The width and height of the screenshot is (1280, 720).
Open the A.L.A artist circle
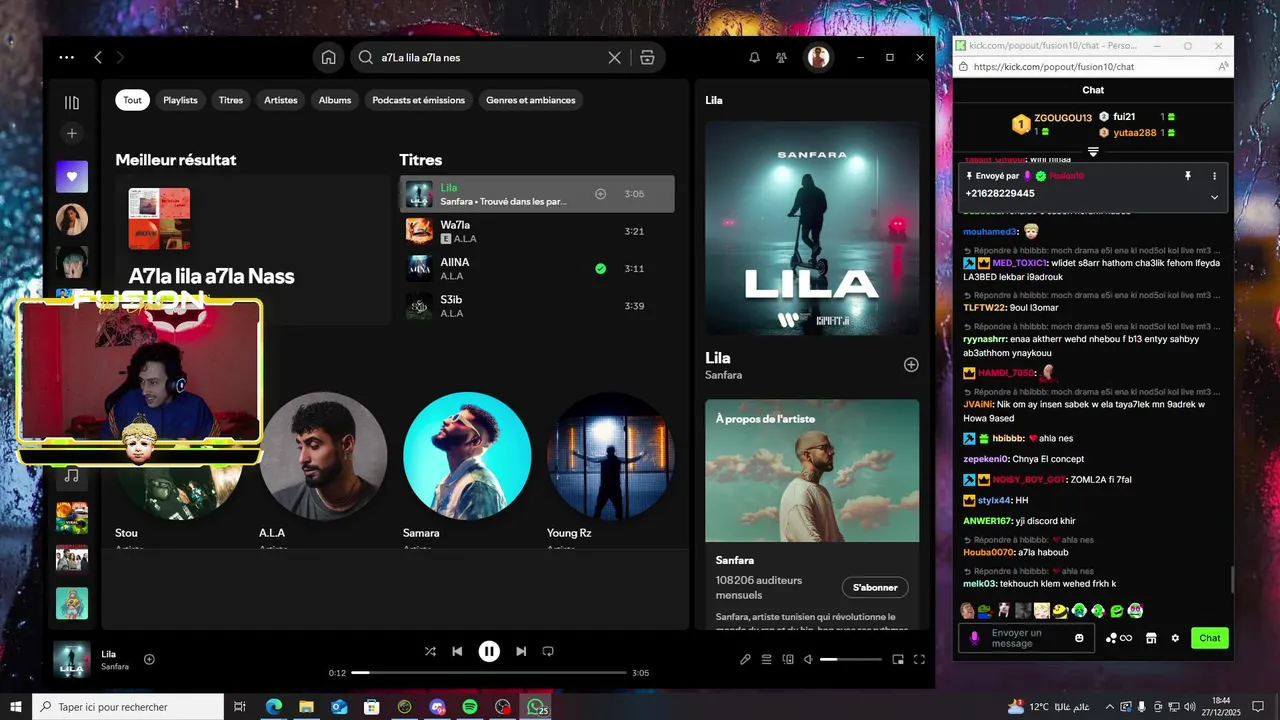[x=323, y=456]
